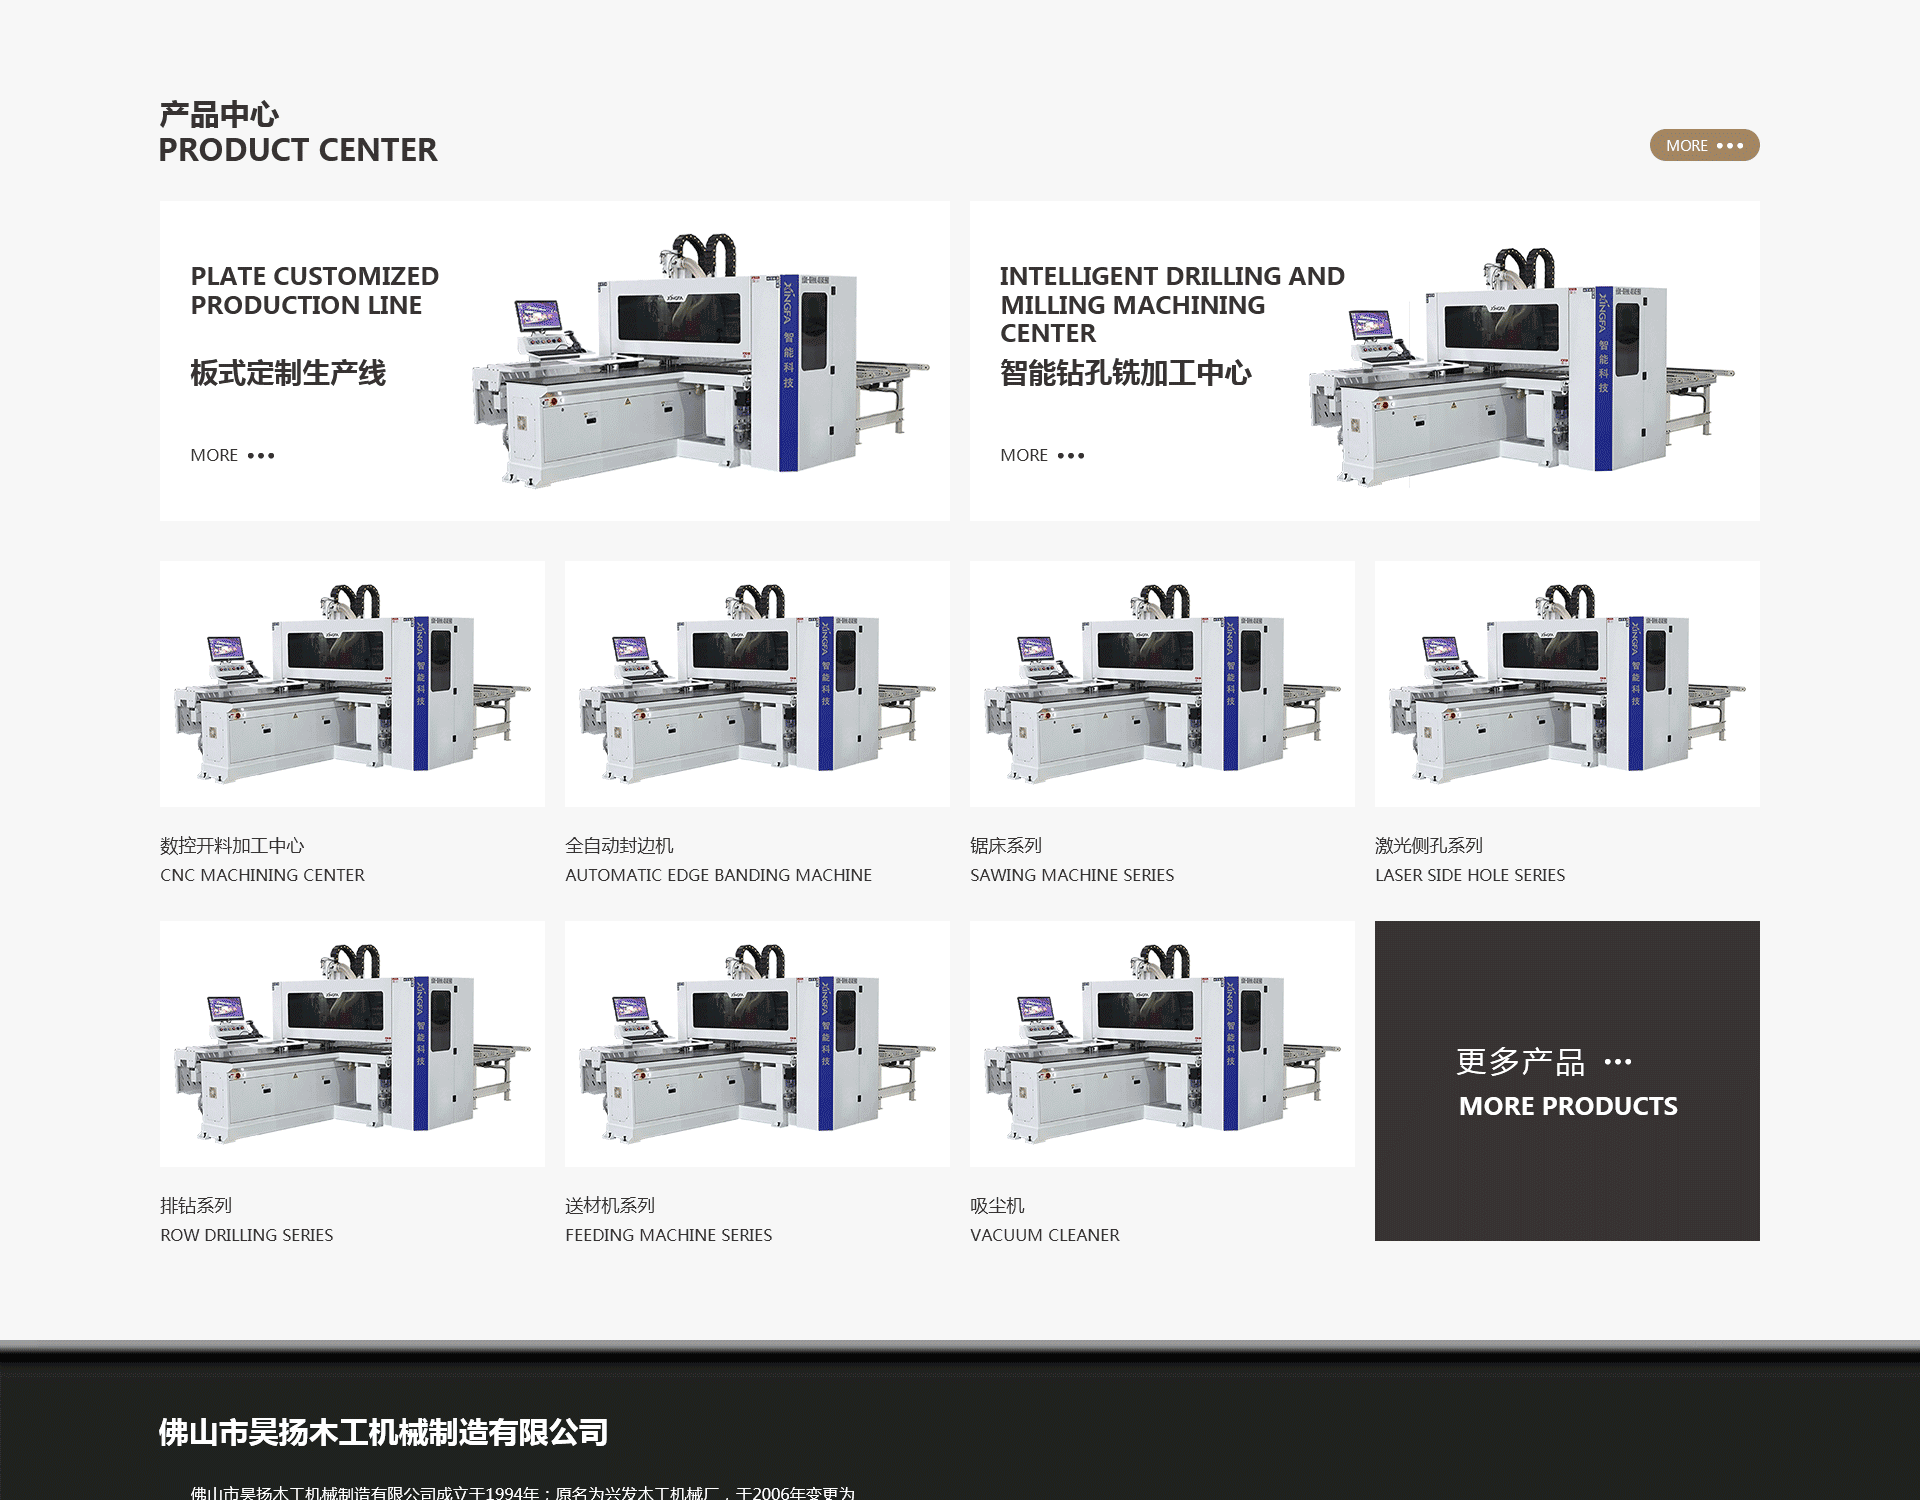The width and height of the screenshot is (1920, 1500).
Task: Open the Automatic Edge Banding Machine thumbnail
Action: pos(757,684)
